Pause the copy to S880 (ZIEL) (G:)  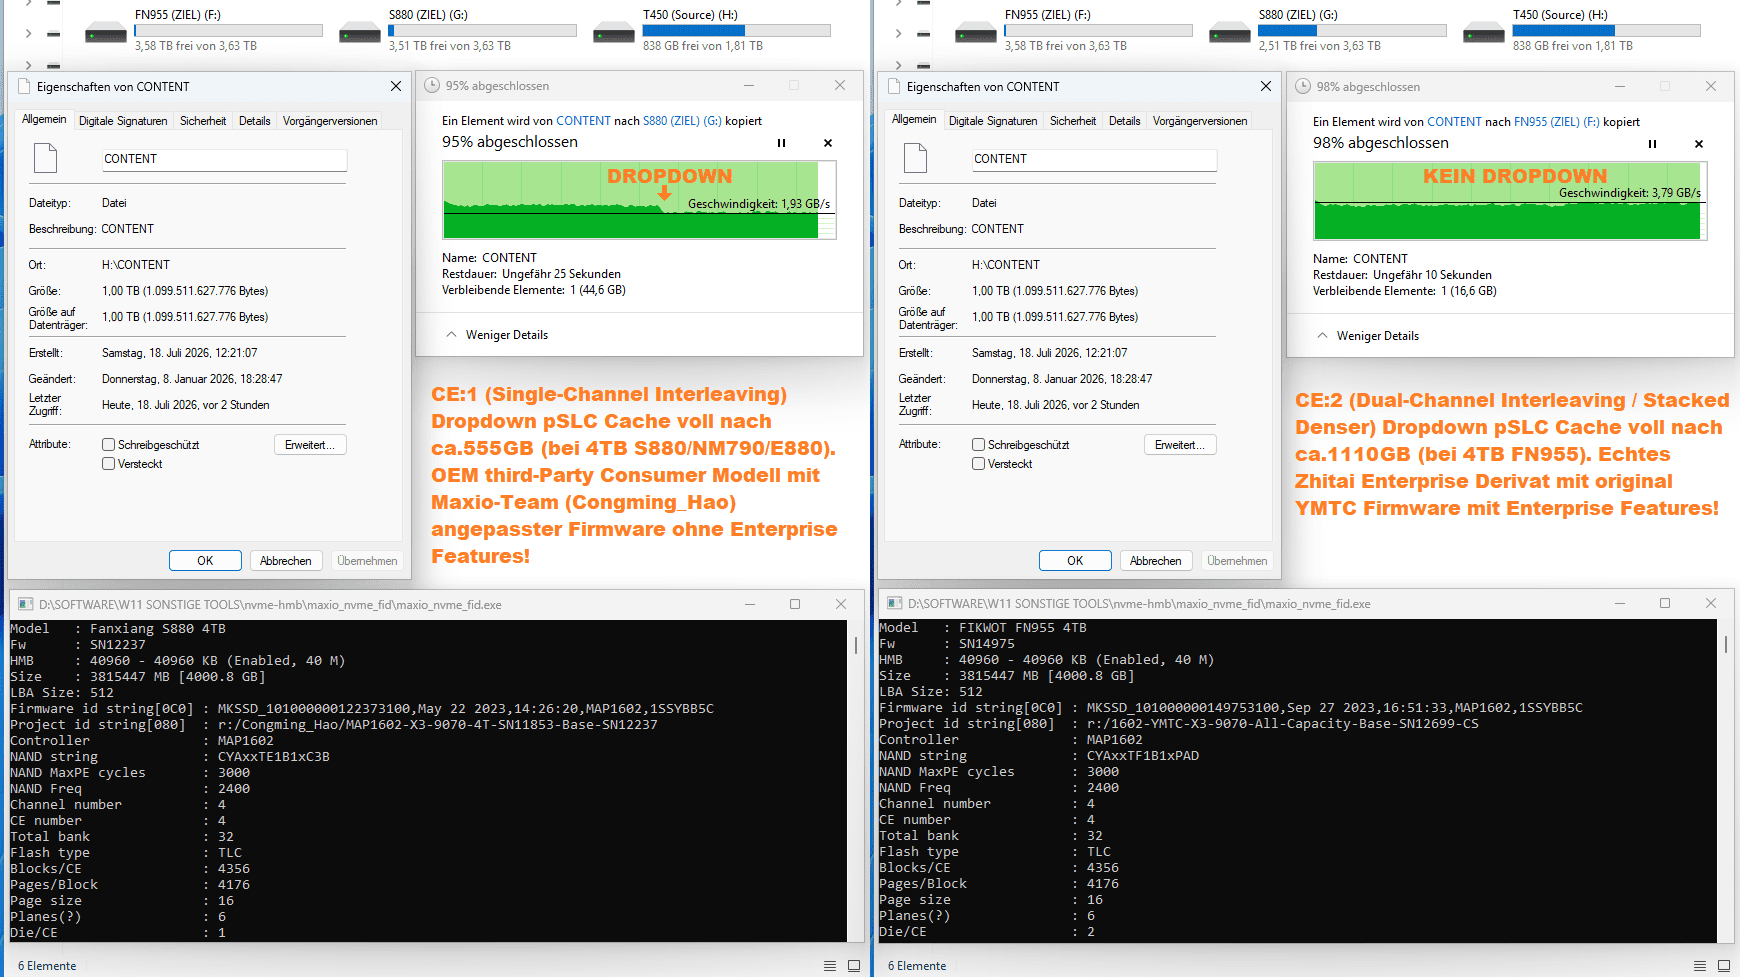point(781,143)
